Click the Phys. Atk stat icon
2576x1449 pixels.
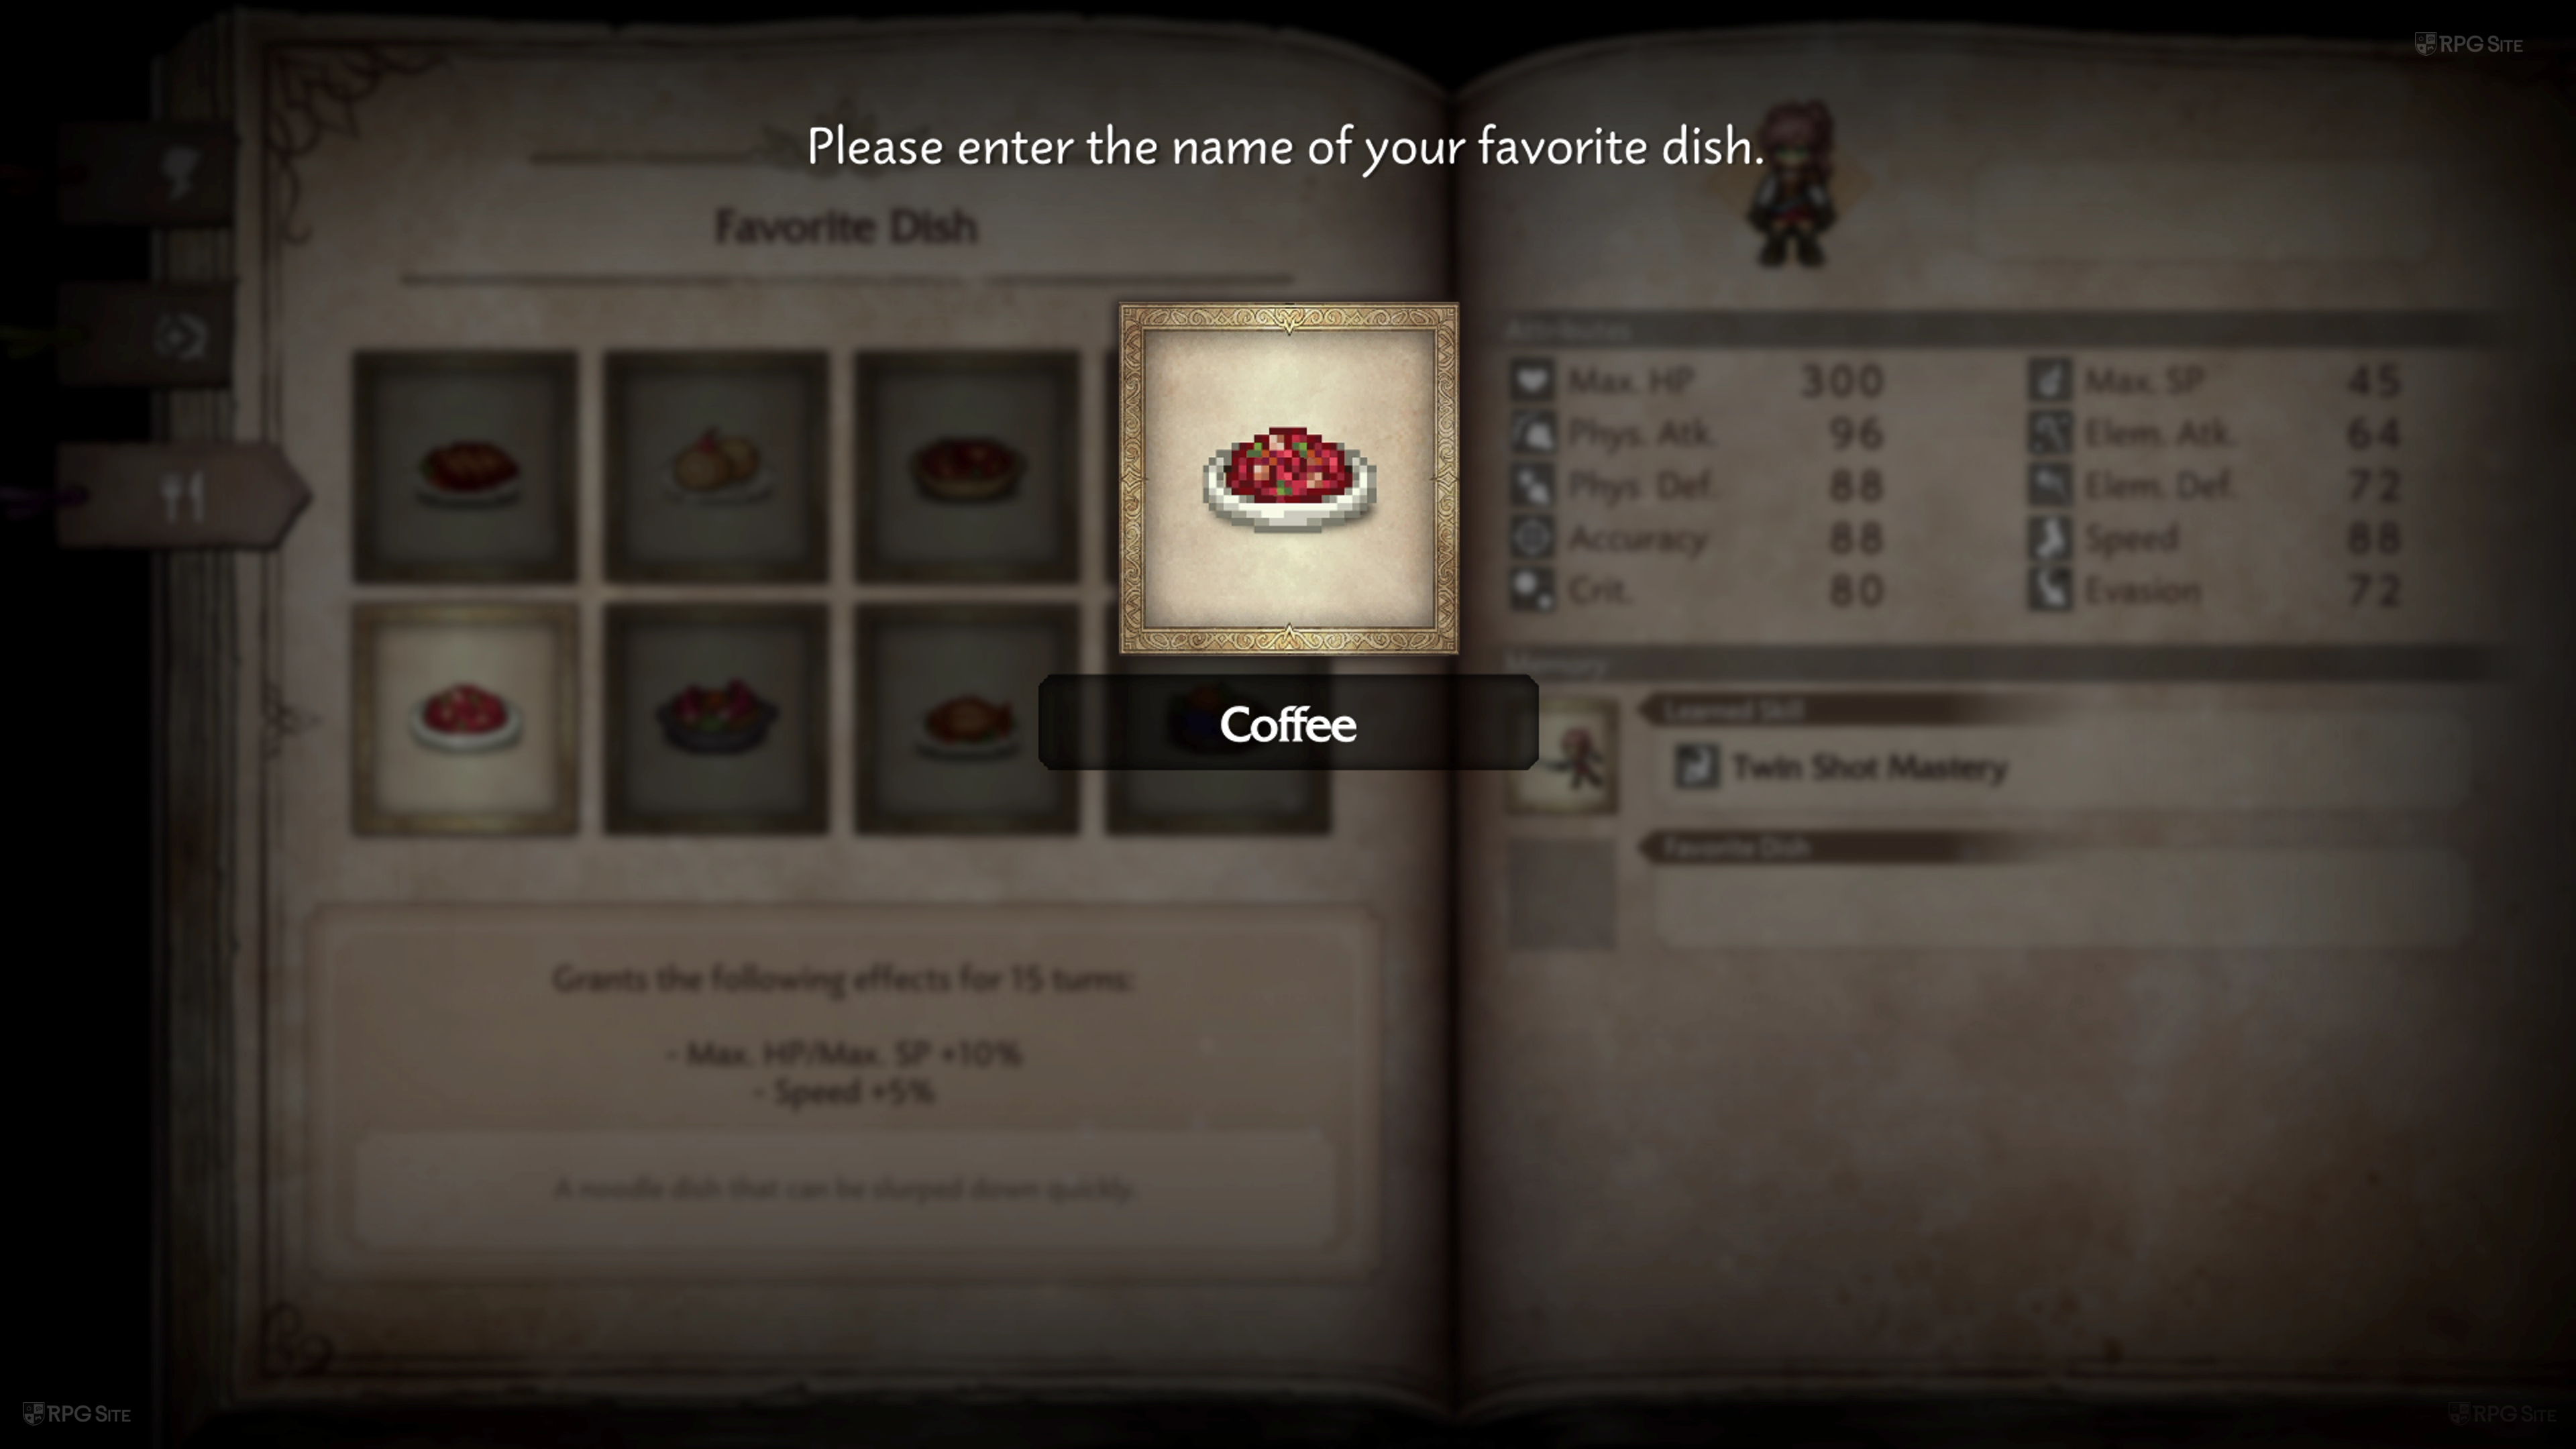click(x=1532, y=433)
